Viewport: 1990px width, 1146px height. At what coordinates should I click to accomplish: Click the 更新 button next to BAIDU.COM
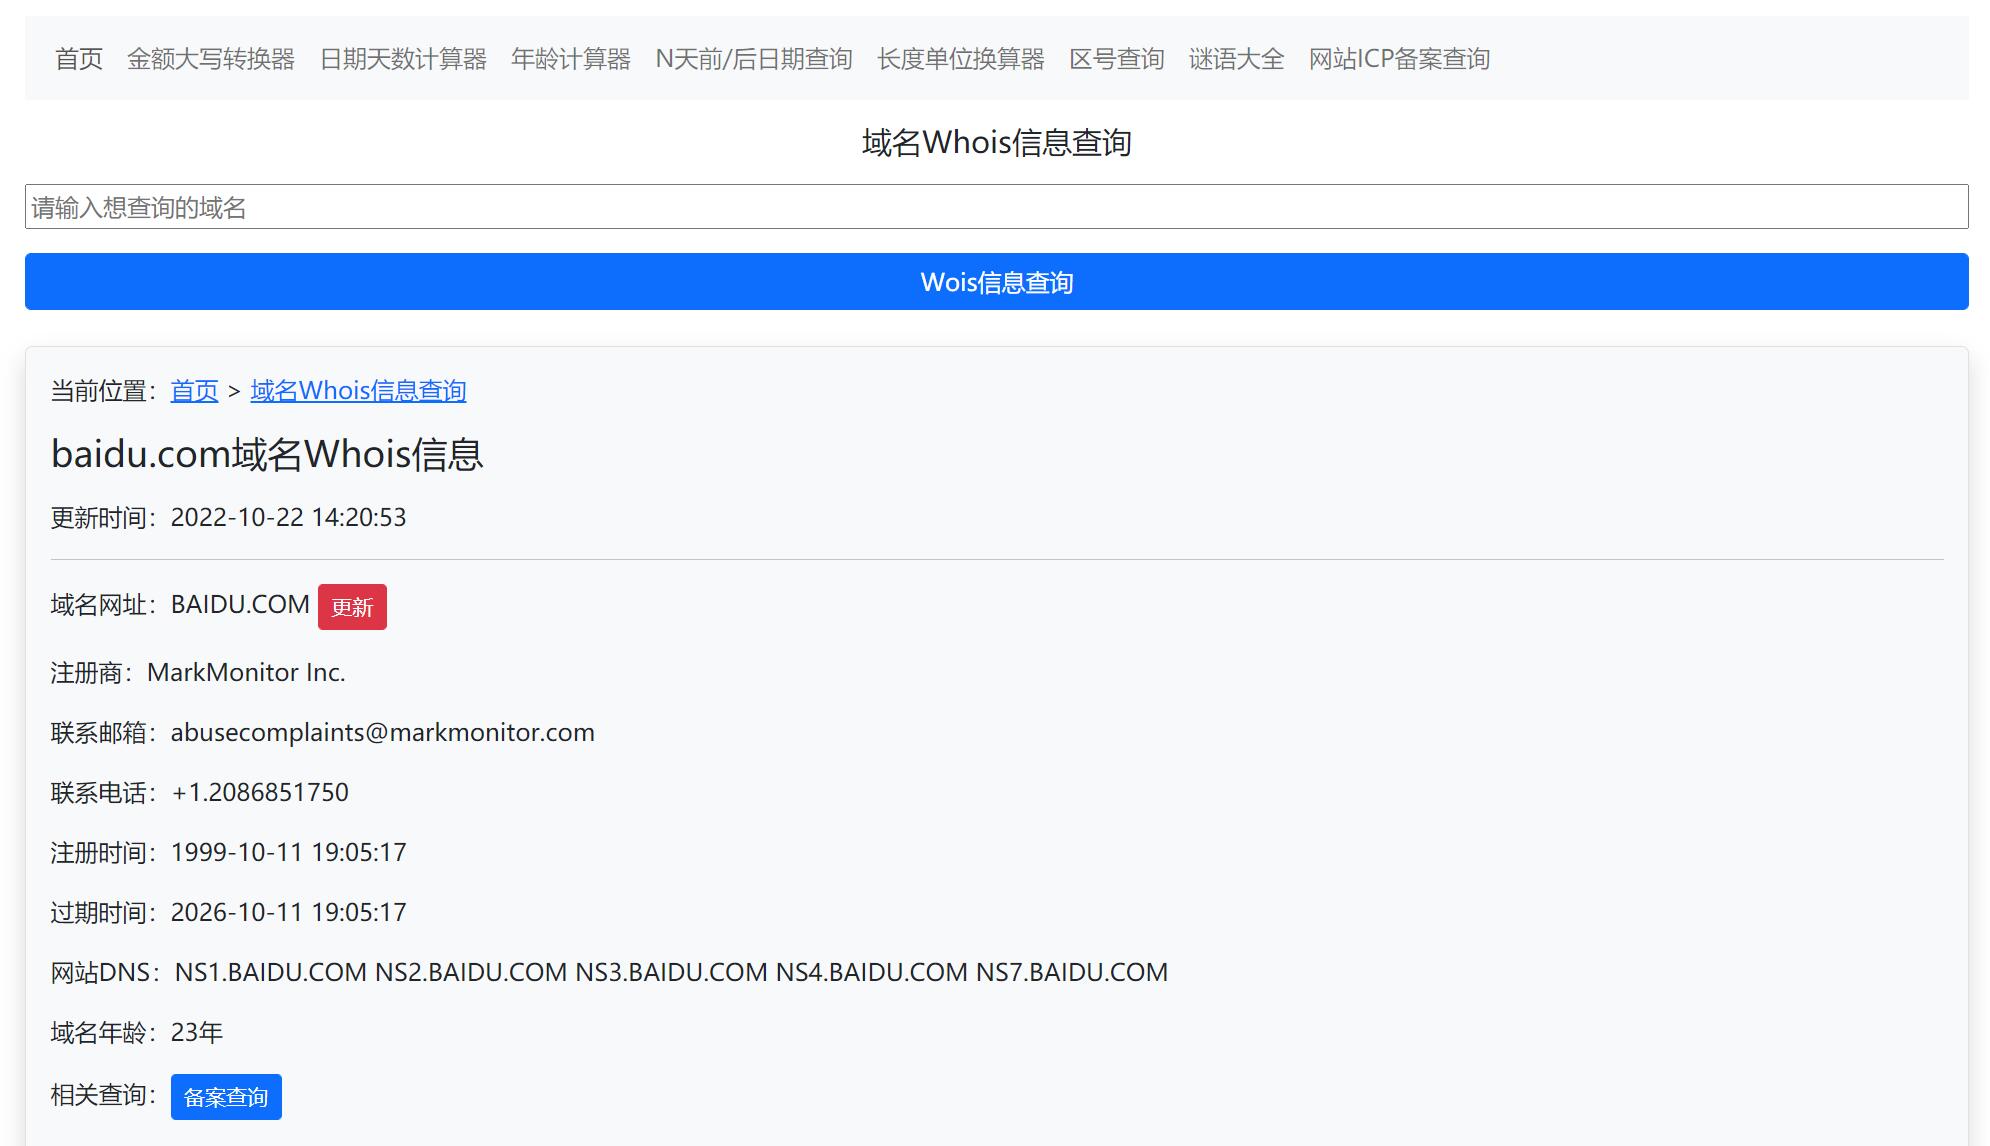pyautogui.click(x=352, y=606)
